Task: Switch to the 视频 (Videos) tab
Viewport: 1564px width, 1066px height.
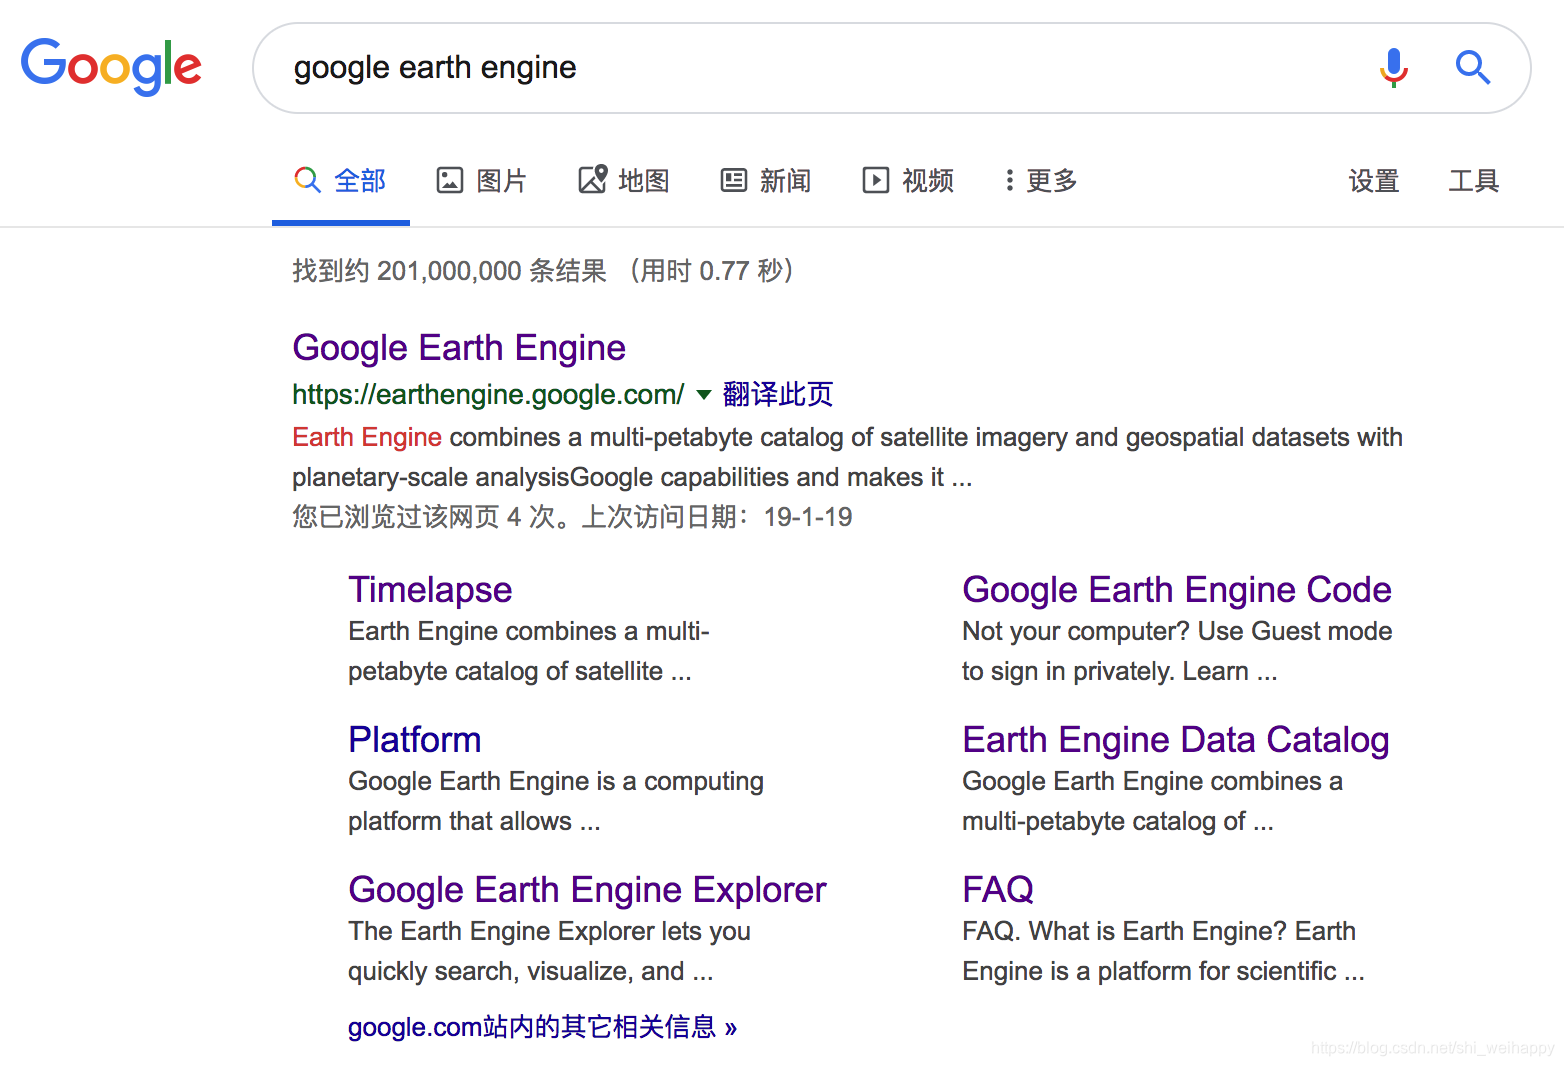Action: tap(908, 181)
